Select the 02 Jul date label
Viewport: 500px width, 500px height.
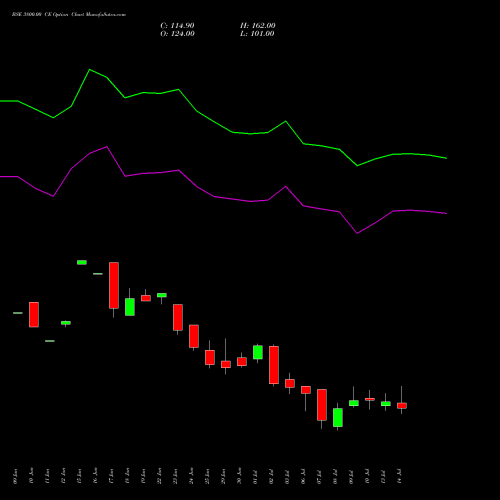[x=272, y=476]
